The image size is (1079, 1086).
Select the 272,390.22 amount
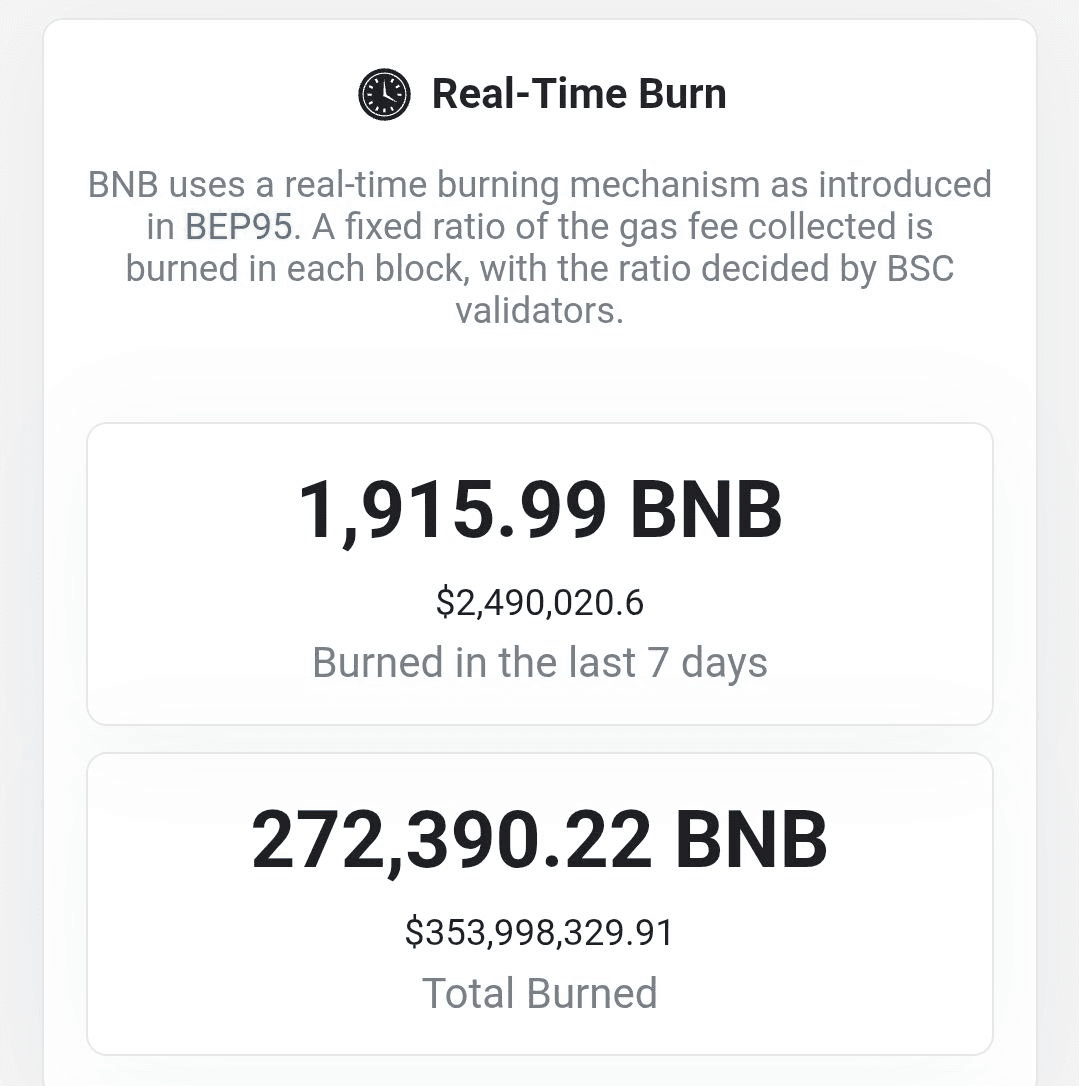click(451, 840)
